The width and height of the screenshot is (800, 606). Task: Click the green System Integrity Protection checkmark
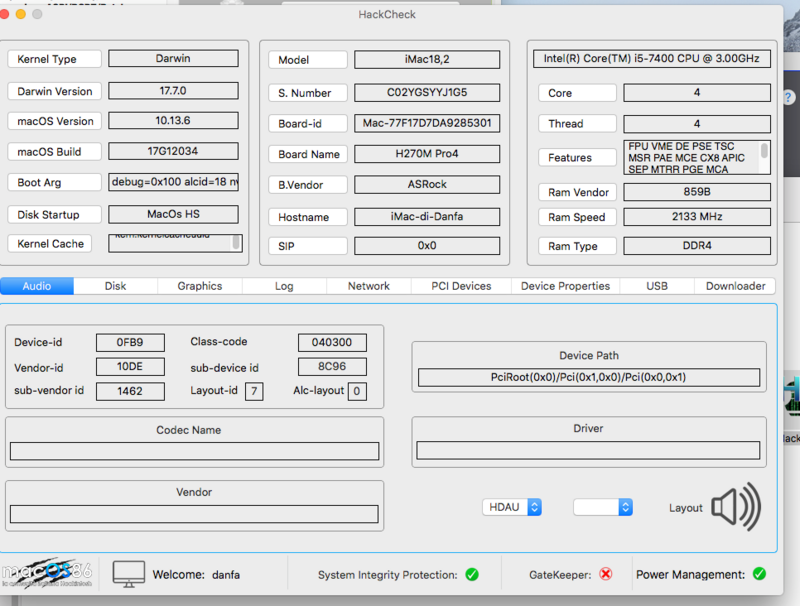472,575
